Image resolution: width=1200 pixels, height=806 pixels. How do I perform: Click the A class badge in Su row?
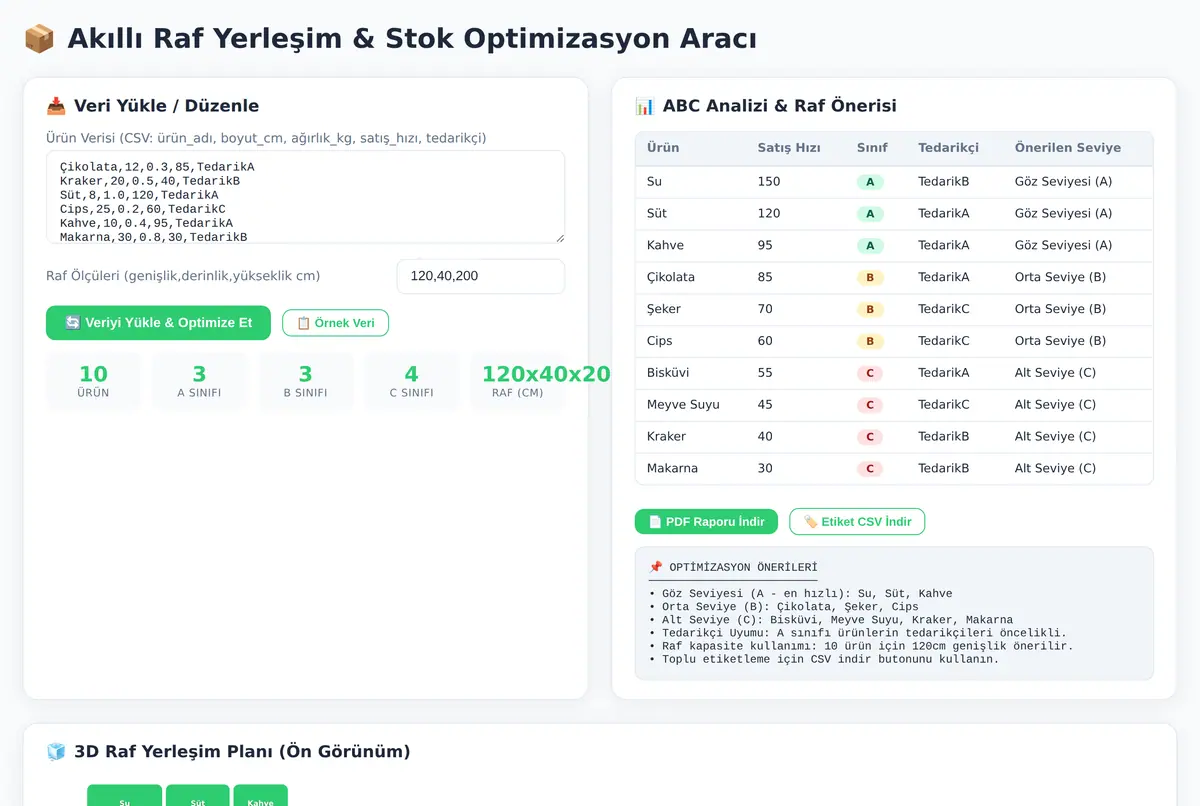[x=870, y=182]
